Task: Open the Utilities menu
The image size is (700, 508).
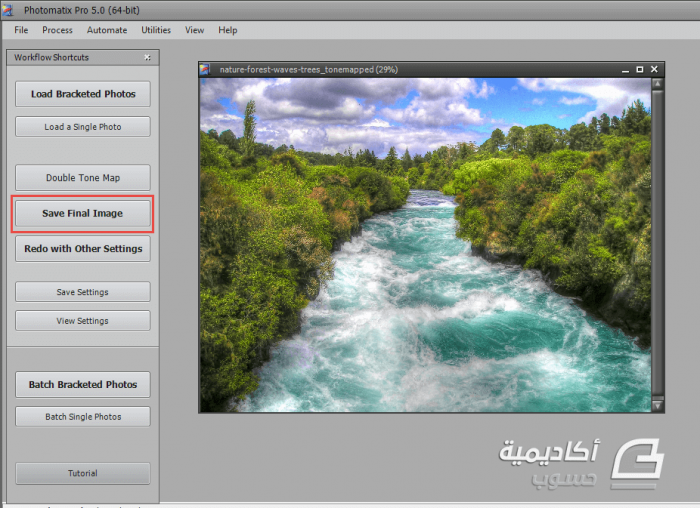Action: [x=156, y=30]
